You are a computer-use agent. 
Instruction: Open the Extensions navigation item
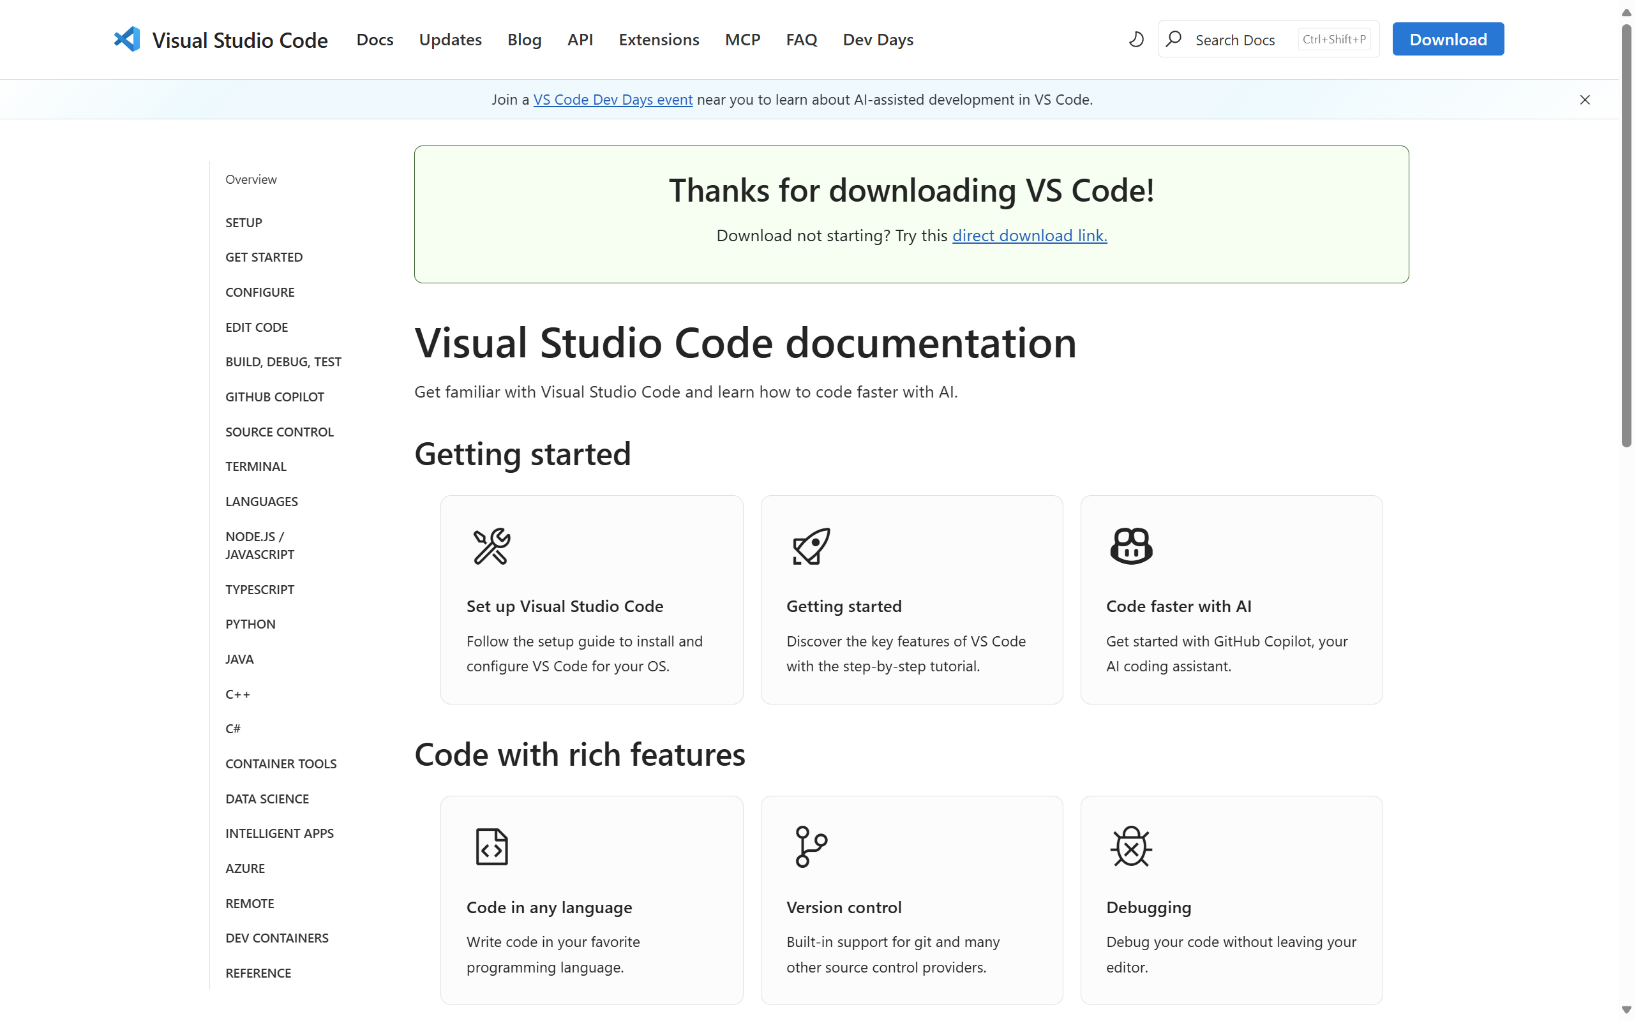(x=659, y=40)
